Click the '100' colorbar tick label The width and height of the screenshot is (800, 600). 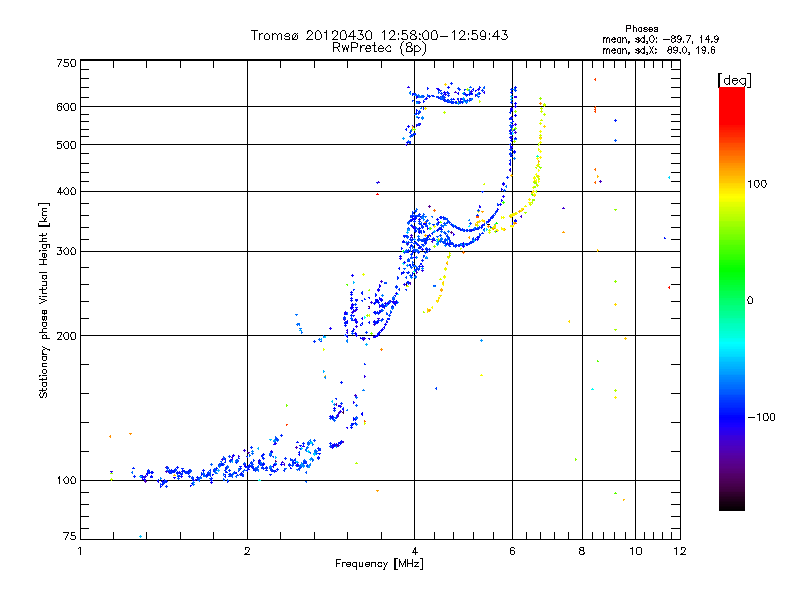pyautogui.click(x=757, y=184)
